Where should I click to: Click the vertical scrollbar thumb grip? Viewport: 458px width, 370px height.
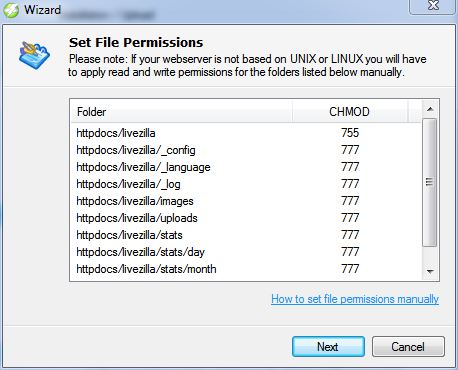430,182
